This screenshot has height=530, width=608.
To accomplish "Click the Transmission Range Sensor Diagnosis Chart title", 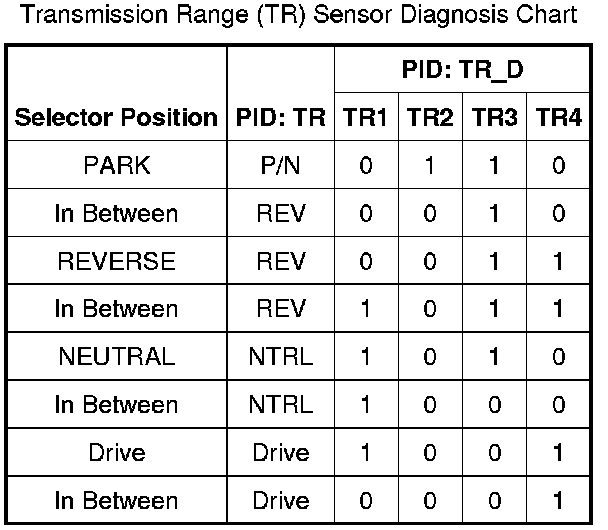I will point(303,16).
